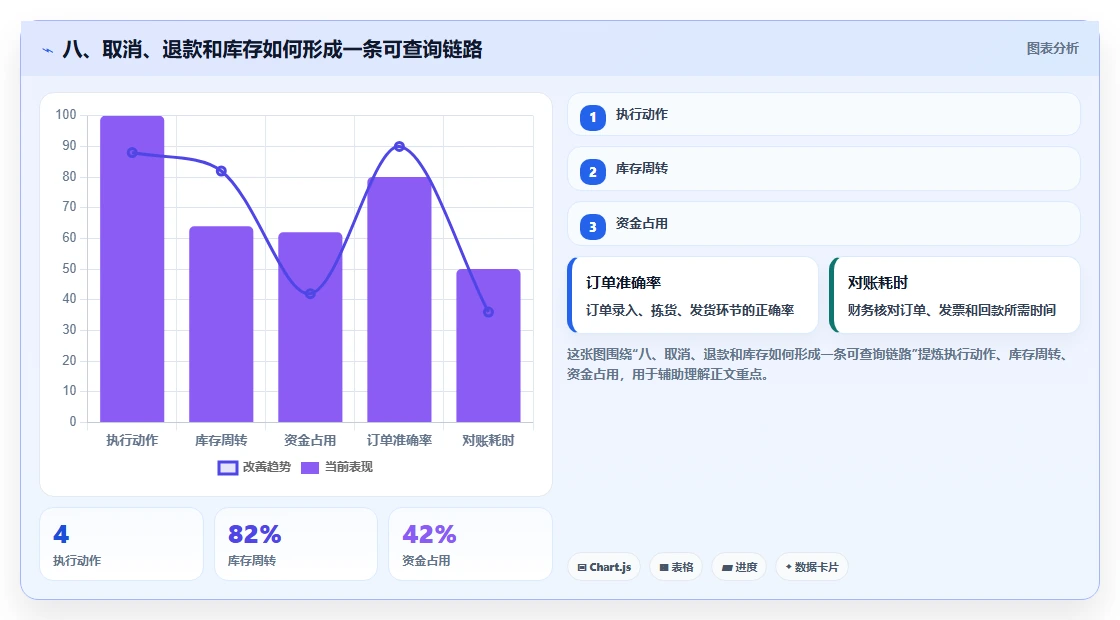Click the trend line point above 订单准确率

point(399,146)
